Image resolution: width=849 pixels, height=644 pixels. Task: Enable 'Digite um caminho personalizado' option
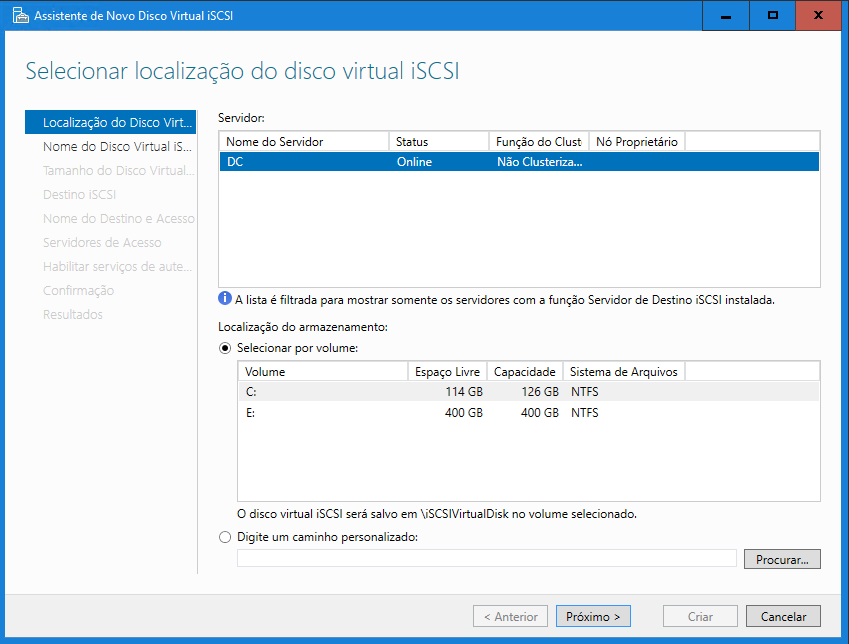(x=225, y=537)
